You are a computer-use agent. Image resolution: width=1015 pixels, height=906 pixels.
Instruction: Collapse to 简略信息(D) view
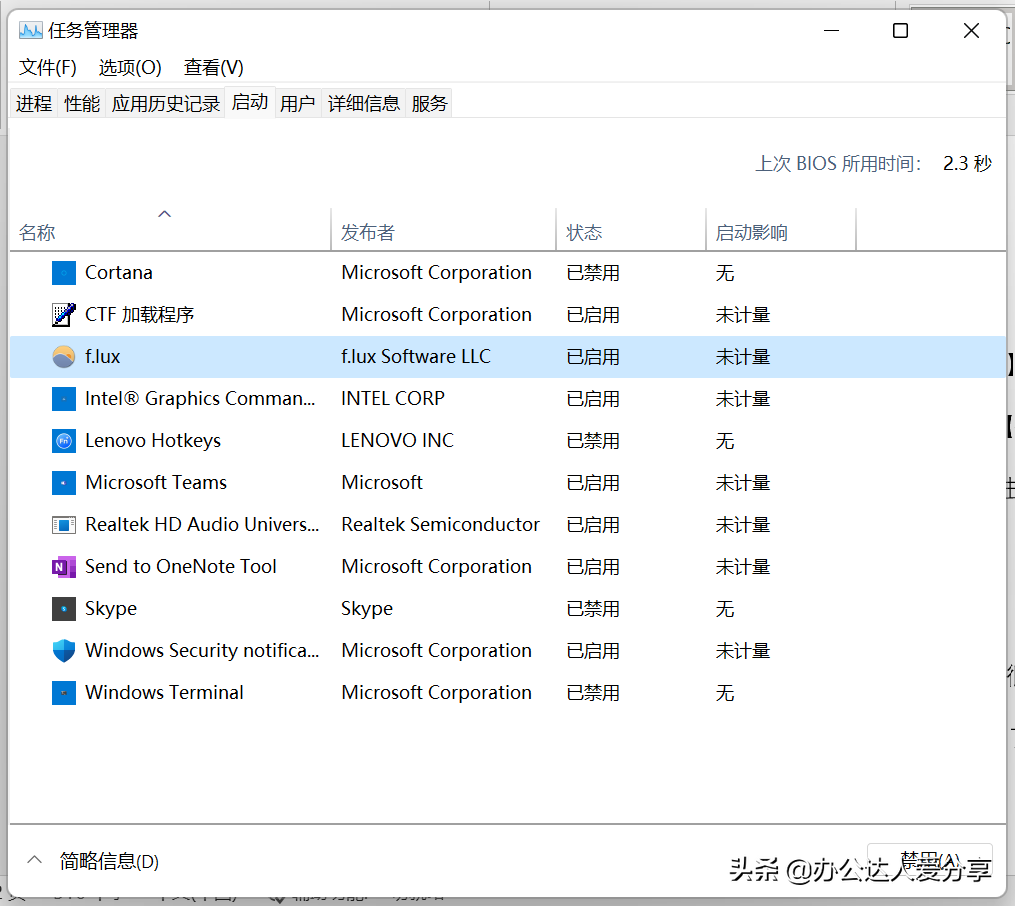click(93, 861)
